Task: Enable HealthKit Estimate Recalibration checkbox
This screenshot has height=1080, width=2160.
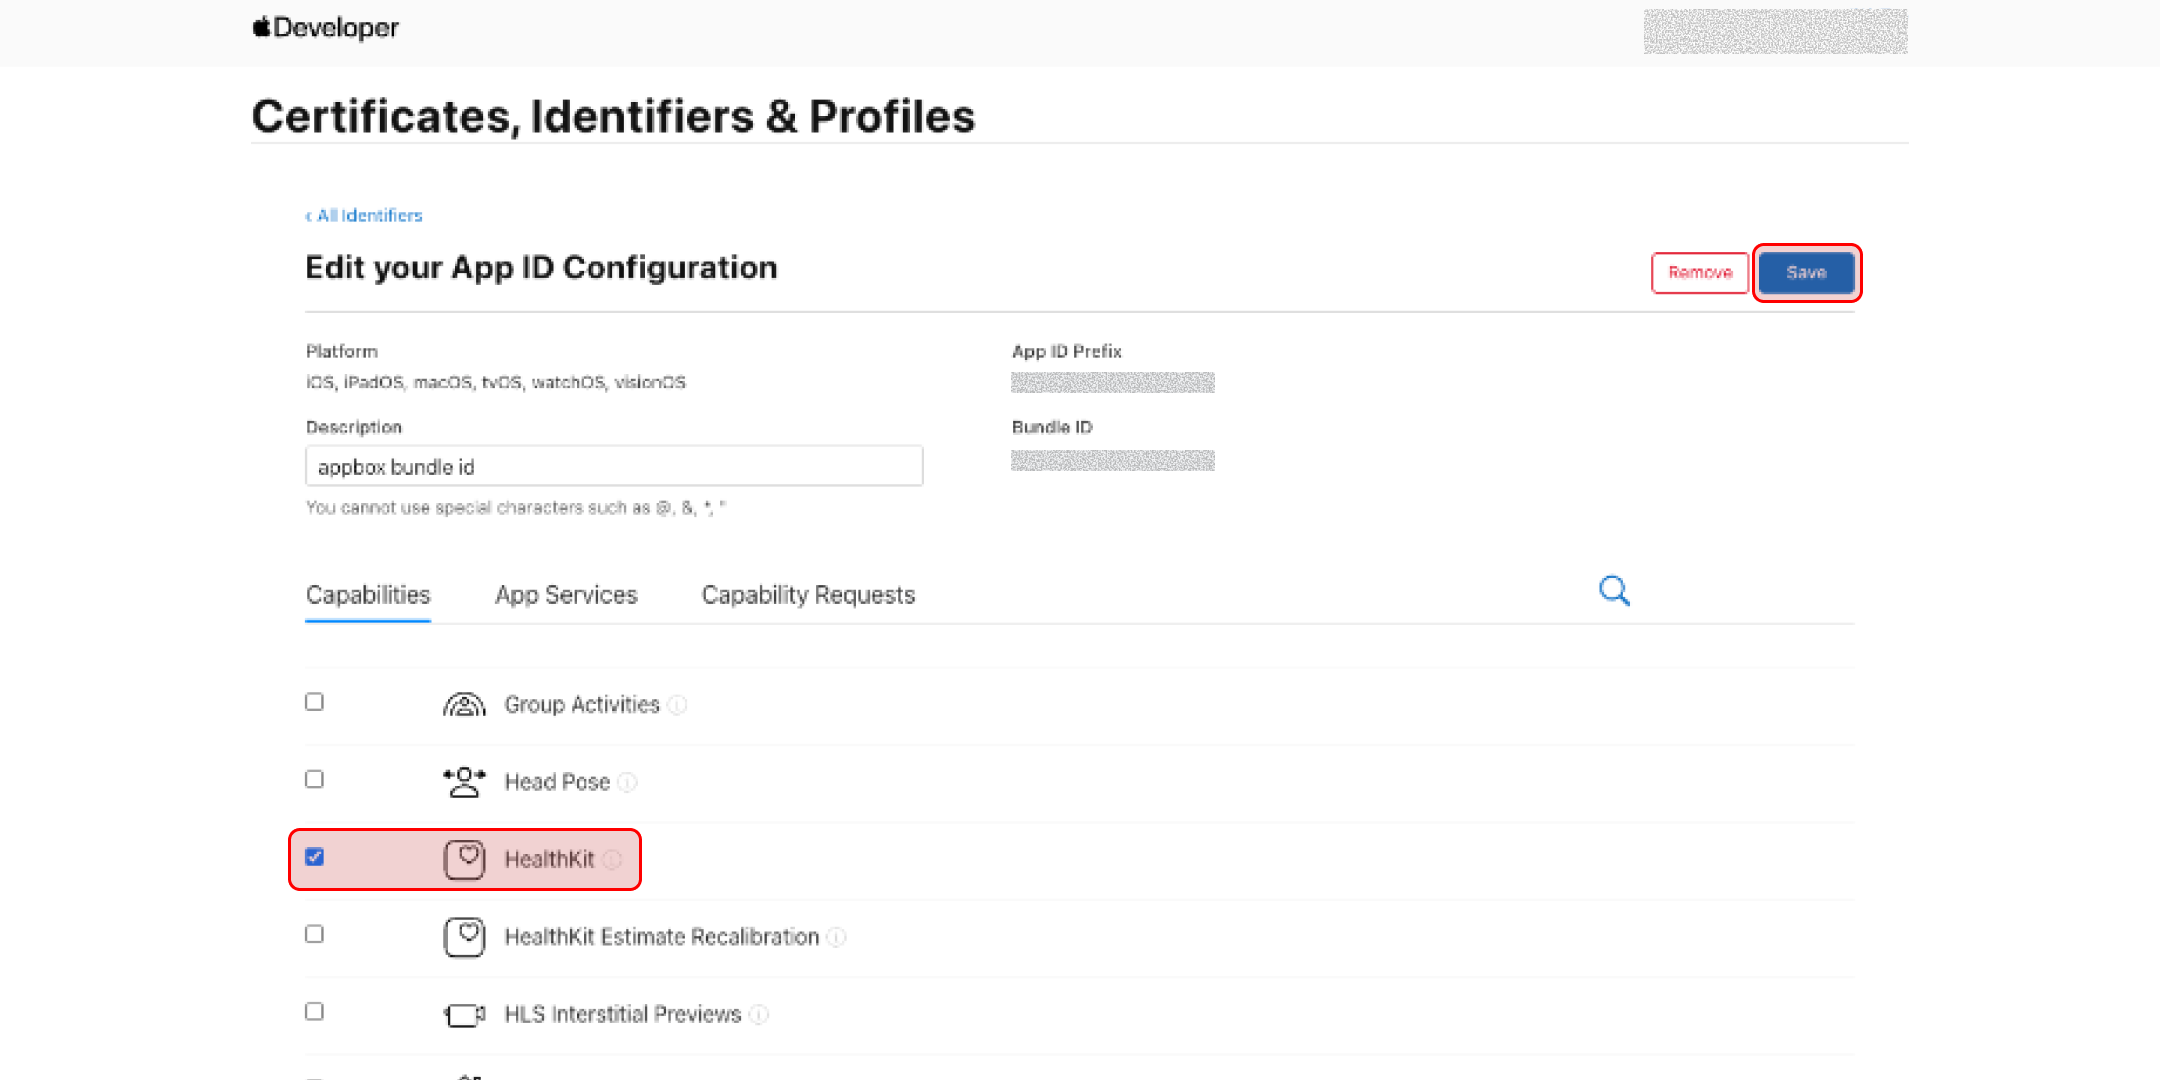Action: point(315,934)
